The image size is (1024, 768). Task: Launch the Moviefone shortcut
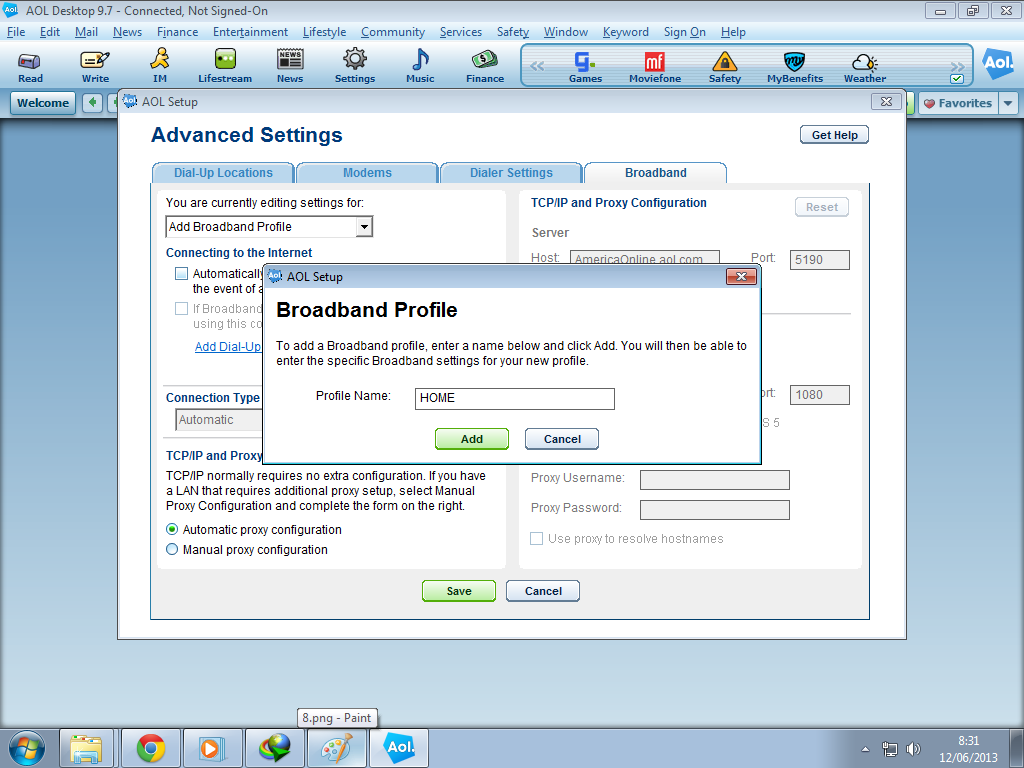point(655,68)
